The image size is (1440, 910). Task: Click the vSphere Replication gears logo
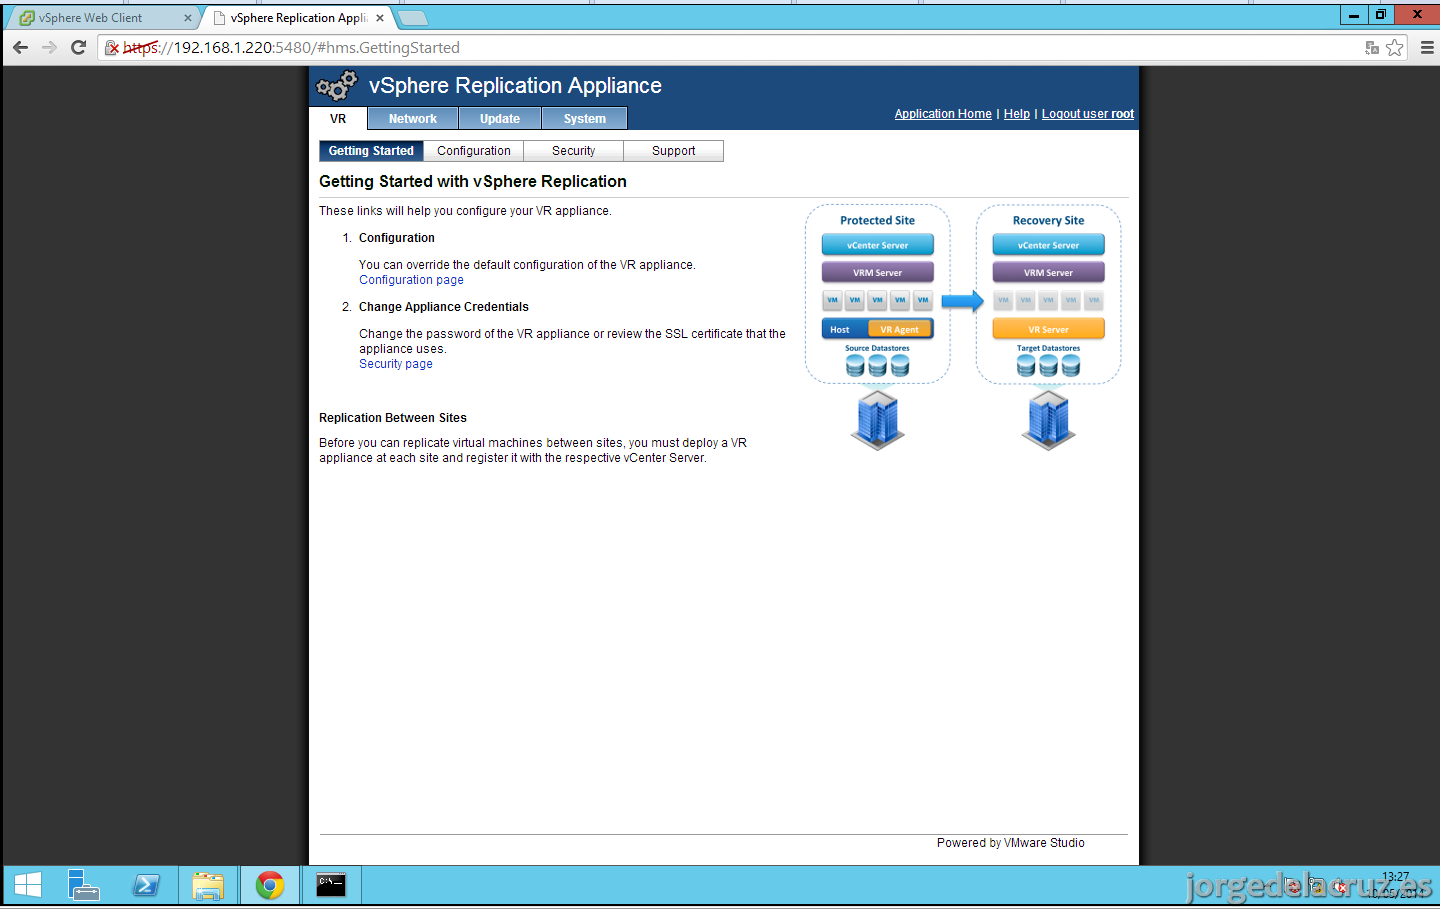(336, 86)
